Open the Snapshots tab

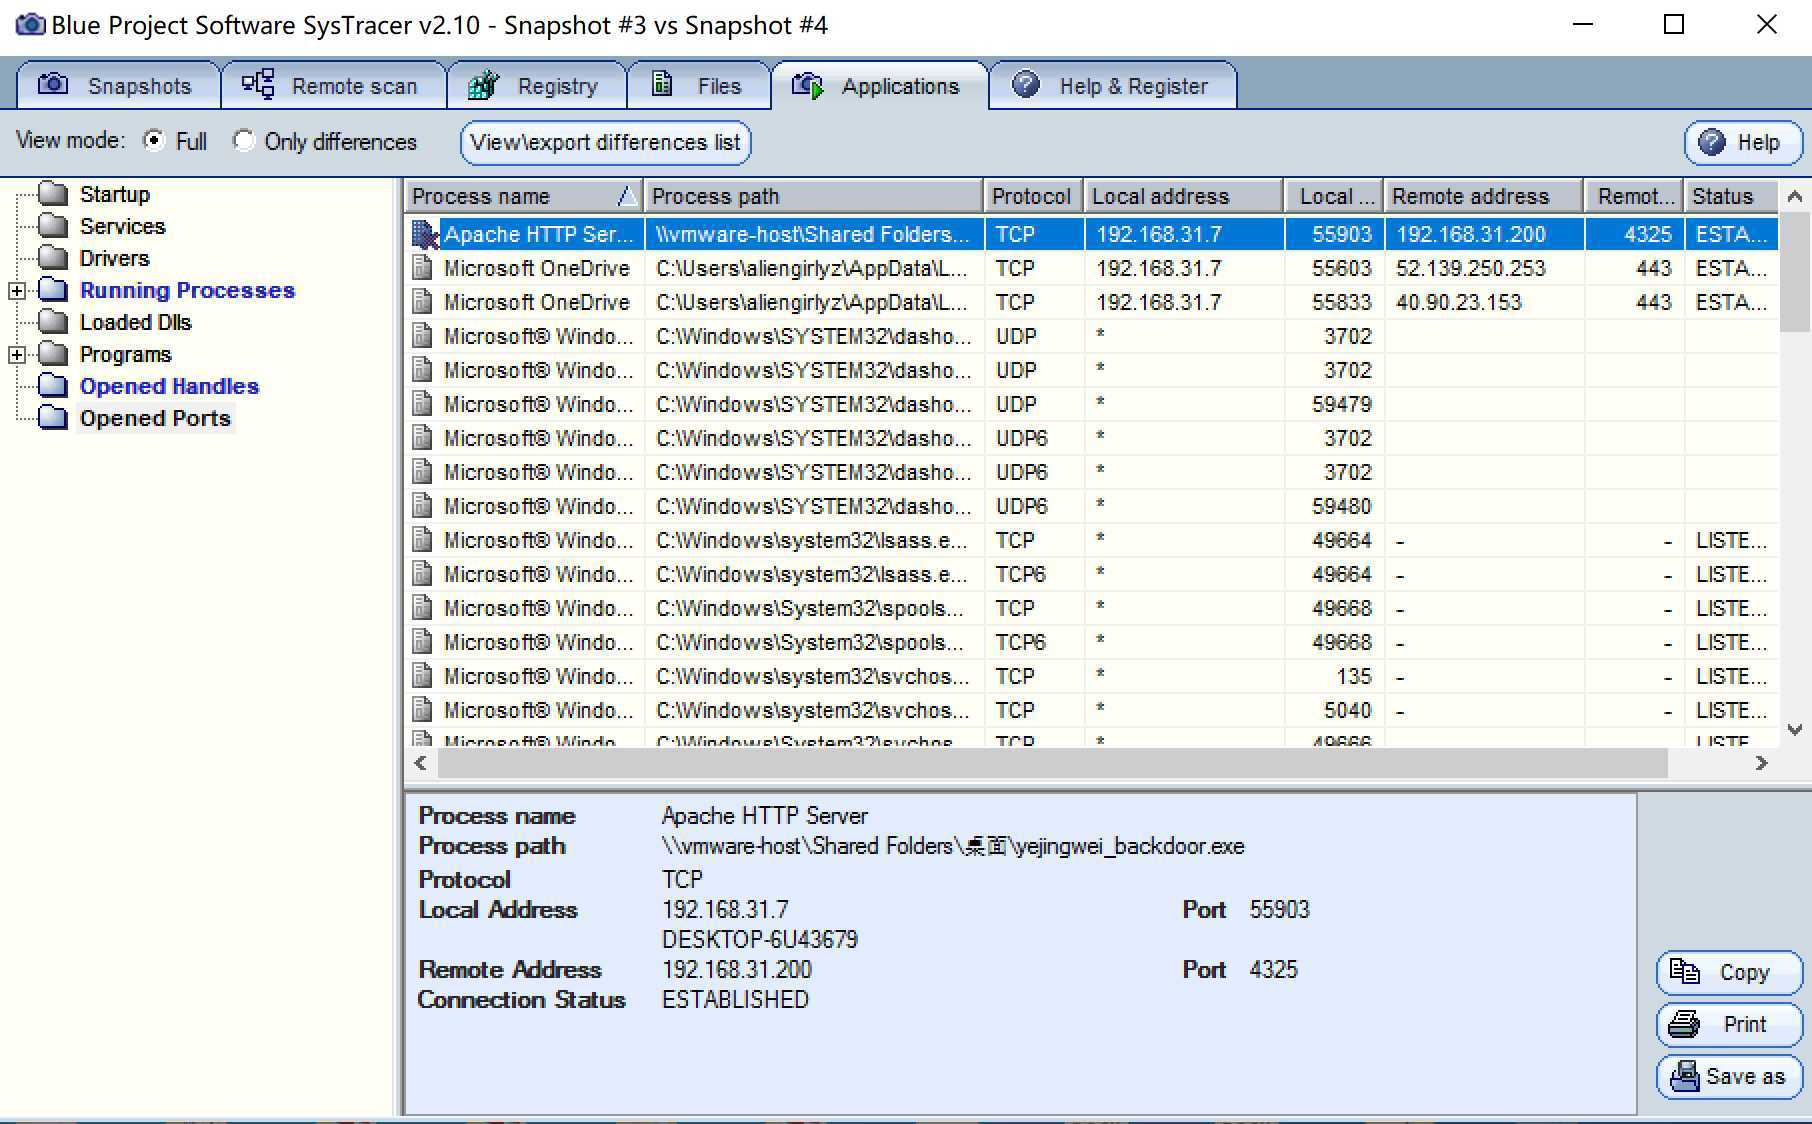[x=118, y=85]
